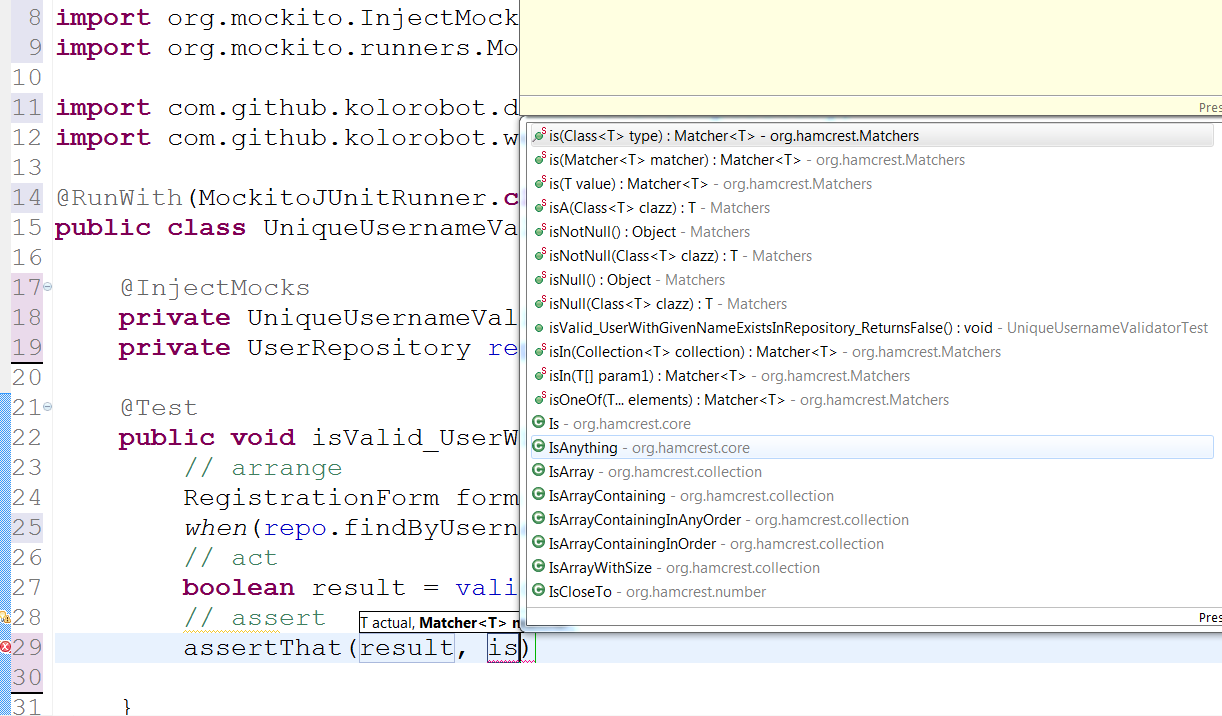Screen dimensions: 1222x716
Task: Click the class icon next to IsArrayWithSize
Action: click(x=537, y=567)
